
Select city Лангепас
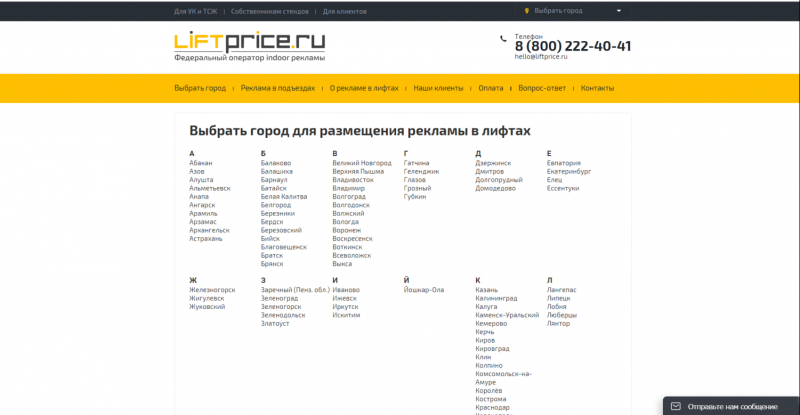(x=562, y=290)
